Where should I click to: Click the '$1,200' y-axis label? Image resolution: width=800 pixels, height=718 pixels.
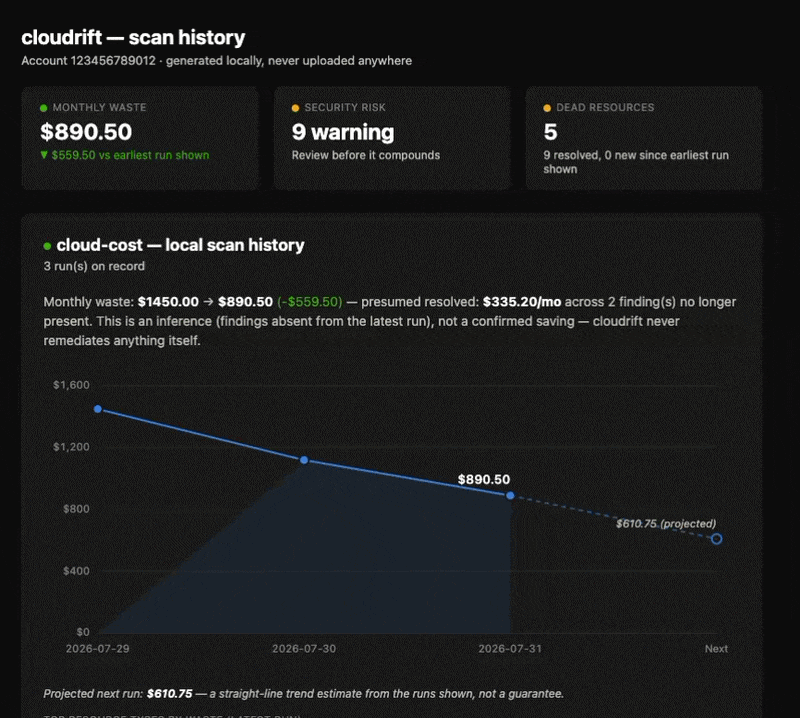click(x=71, y=447)
